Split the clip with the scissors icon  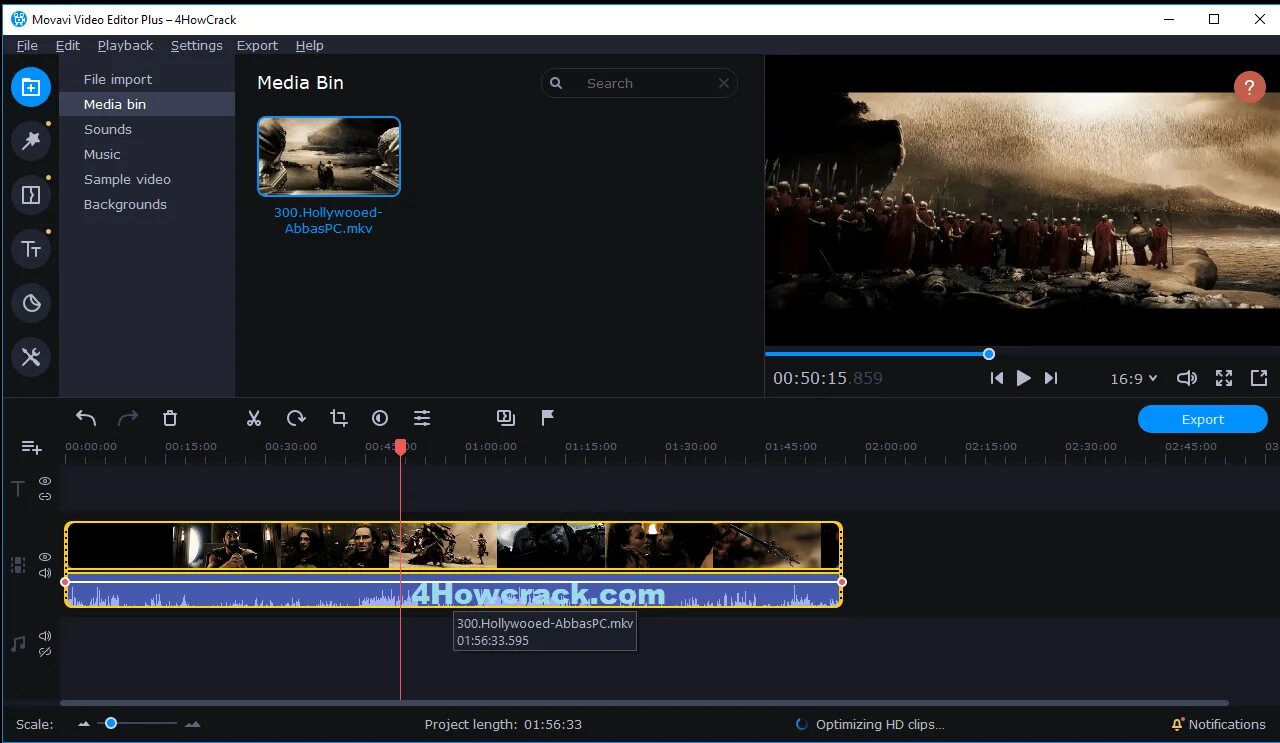pos(254,418)
